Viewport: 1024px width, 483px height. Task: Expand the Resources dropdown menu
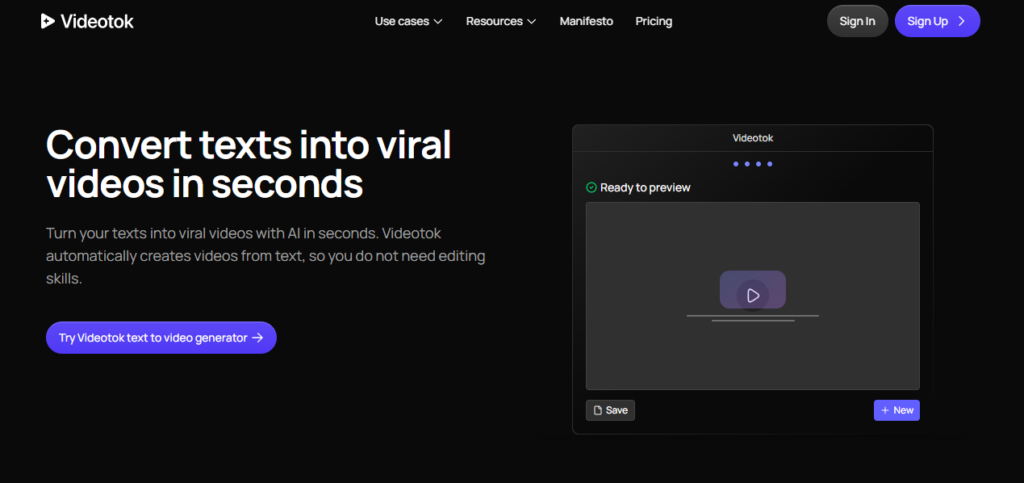(x=501, y=22)
